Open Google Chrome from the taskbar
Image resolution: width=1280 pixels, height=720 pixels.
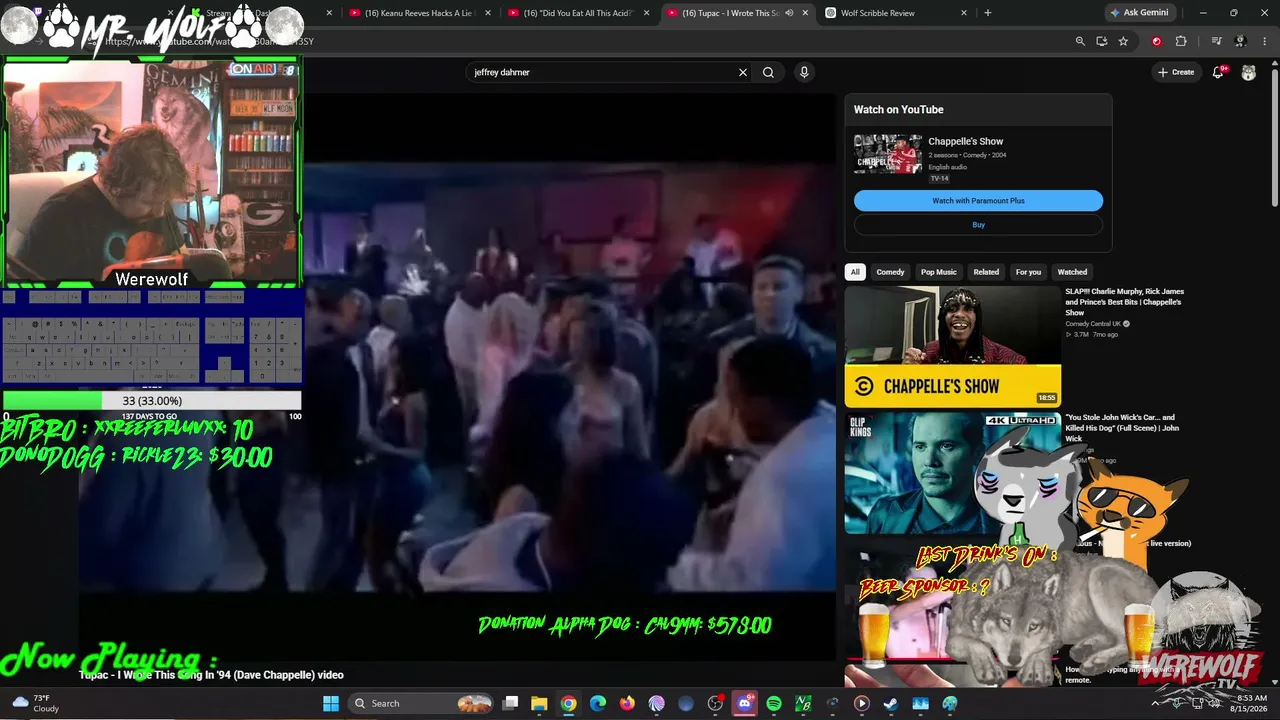[568, 703]
